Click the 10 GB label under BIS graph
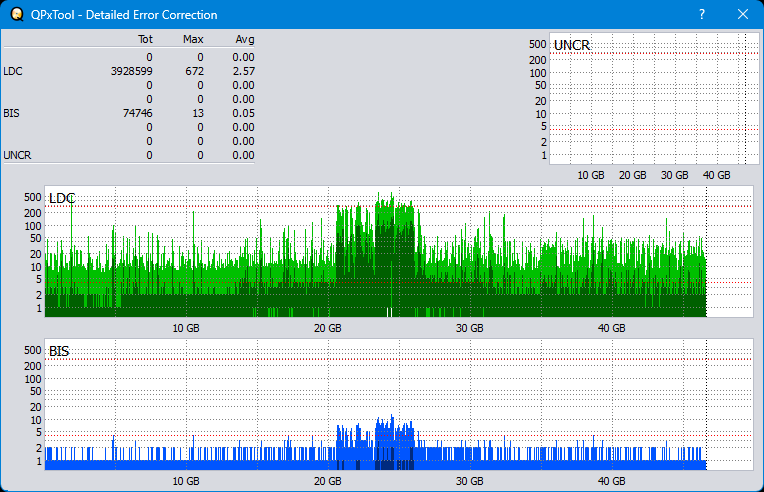This screenshot has width=764, height=492. pyautogui.click(x=186, y=481)
